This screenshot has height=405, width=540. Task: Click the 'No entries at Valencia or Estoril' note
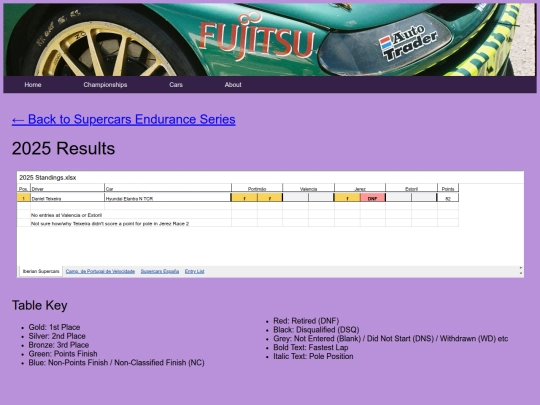click(66, 215)
